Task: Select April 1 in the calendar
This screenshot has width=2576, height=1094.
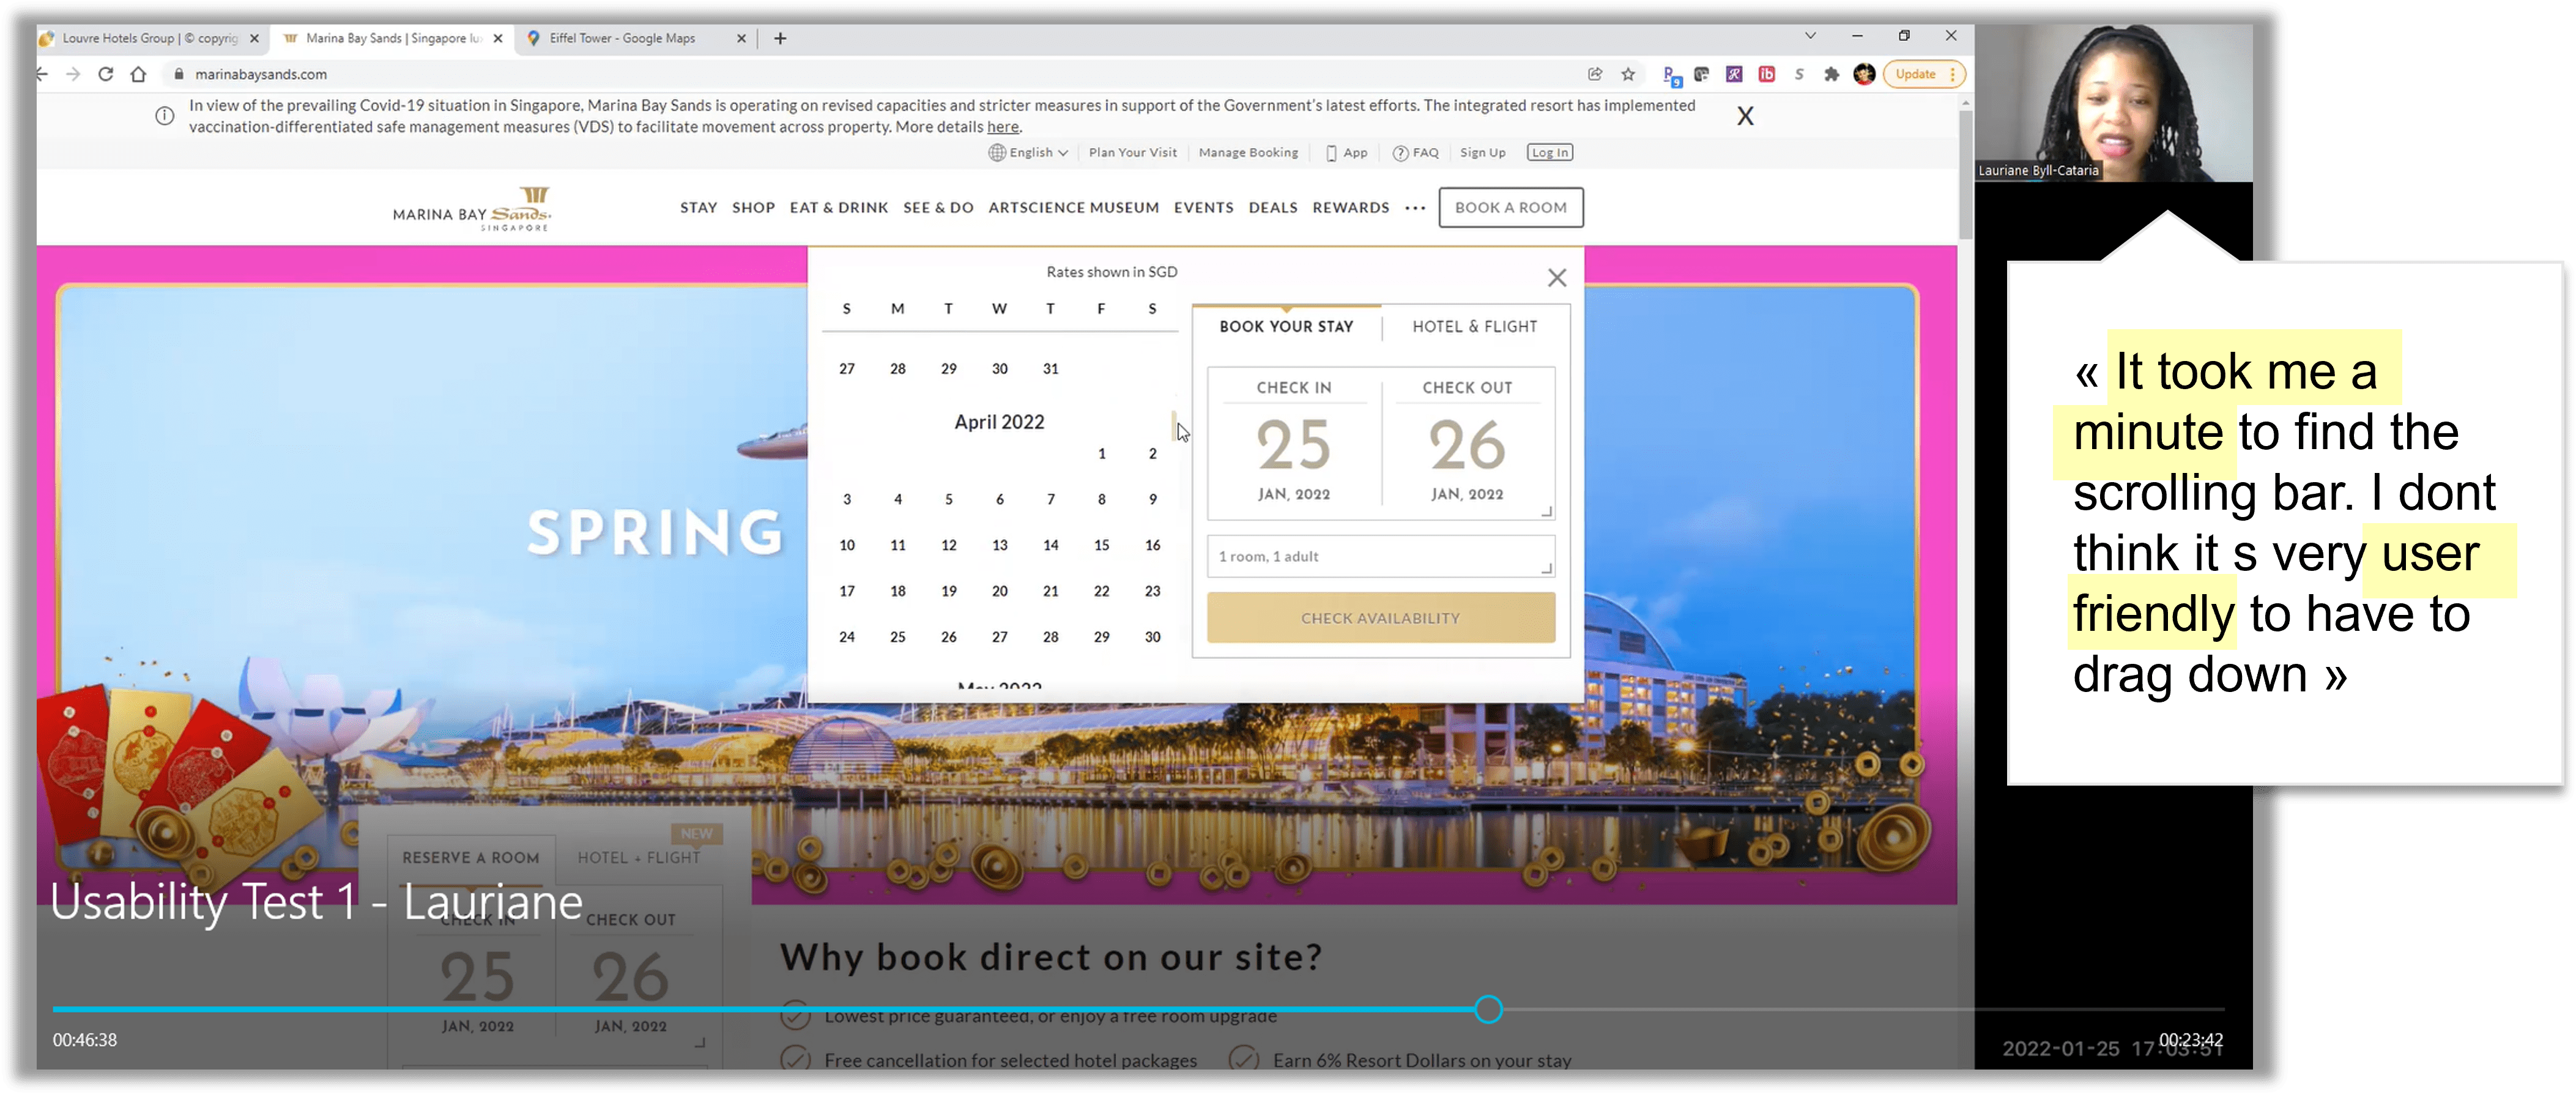Action: (x=1101, y=453)
